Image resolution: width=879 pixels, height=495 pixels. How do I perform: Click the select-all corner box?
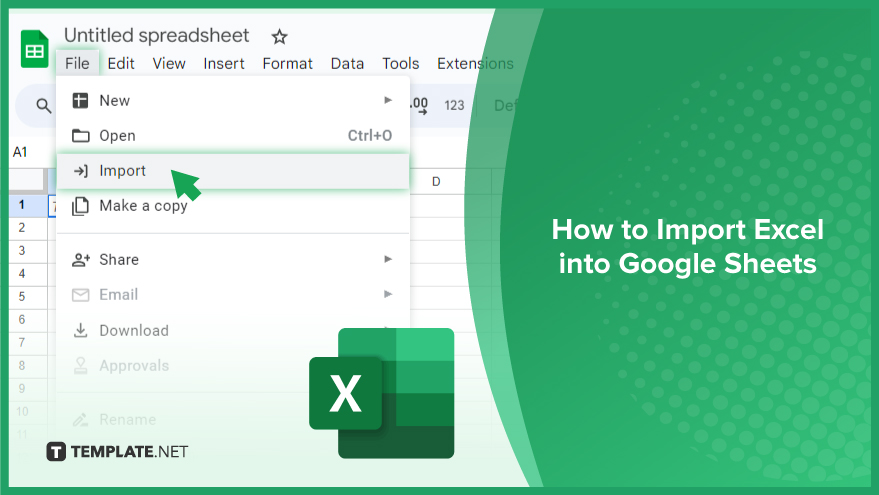pos(27,181)
